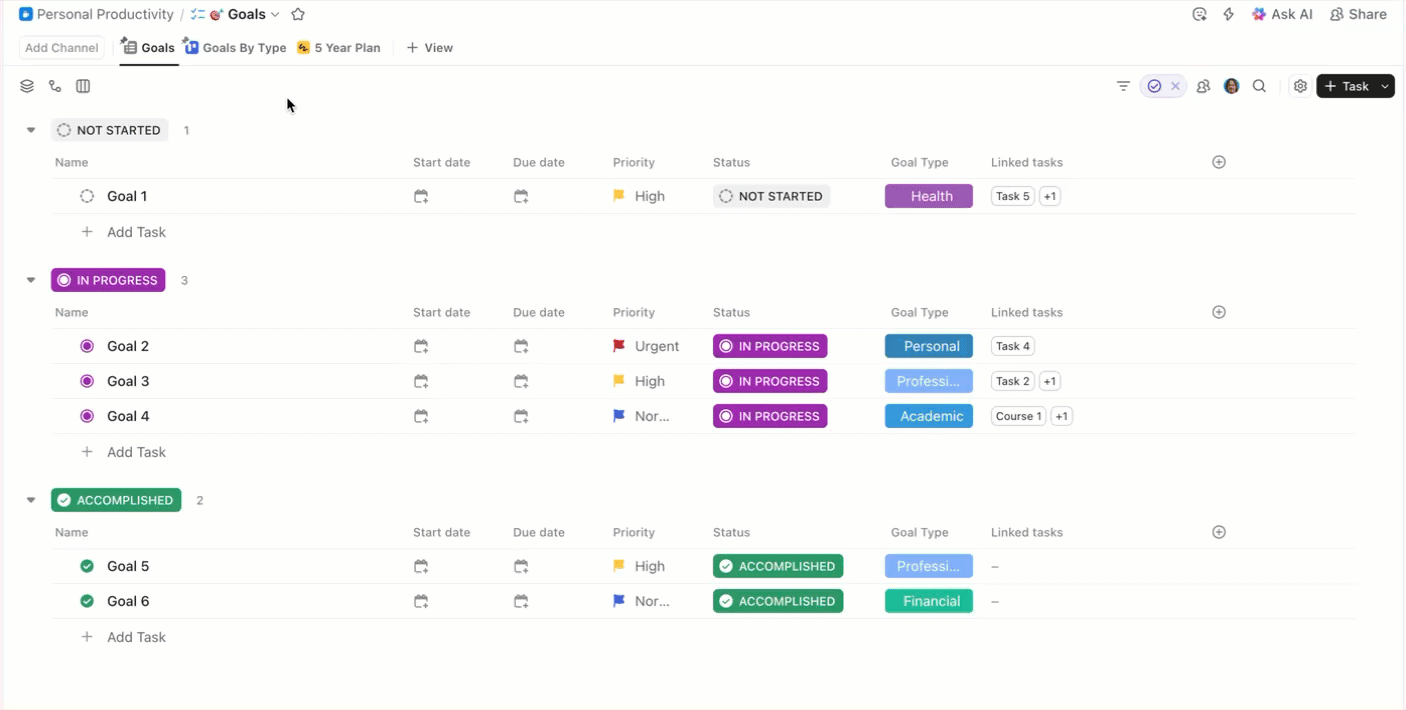Toggle the status circle of Goal 1

point(87,197)
